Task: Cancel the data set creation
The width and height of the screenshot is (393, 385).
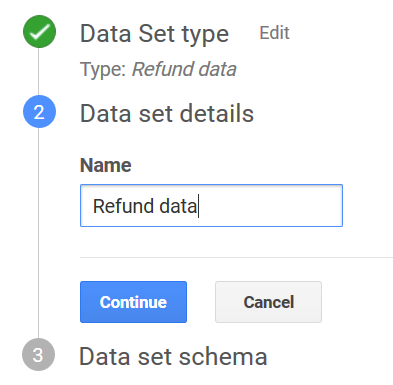Action: tap(268, 302)
